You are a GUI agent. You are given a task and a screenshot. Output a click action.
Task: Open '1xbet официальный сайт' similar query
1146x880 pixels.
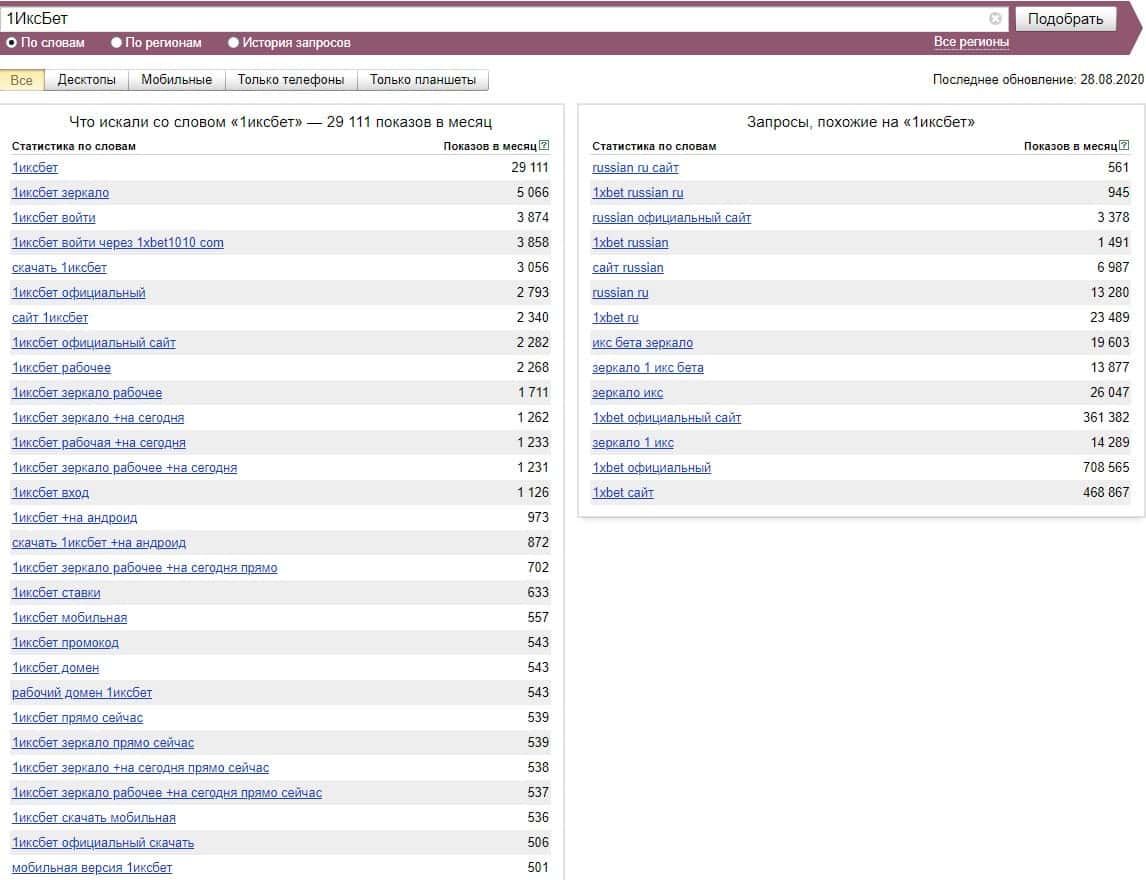tap(666, 418)
